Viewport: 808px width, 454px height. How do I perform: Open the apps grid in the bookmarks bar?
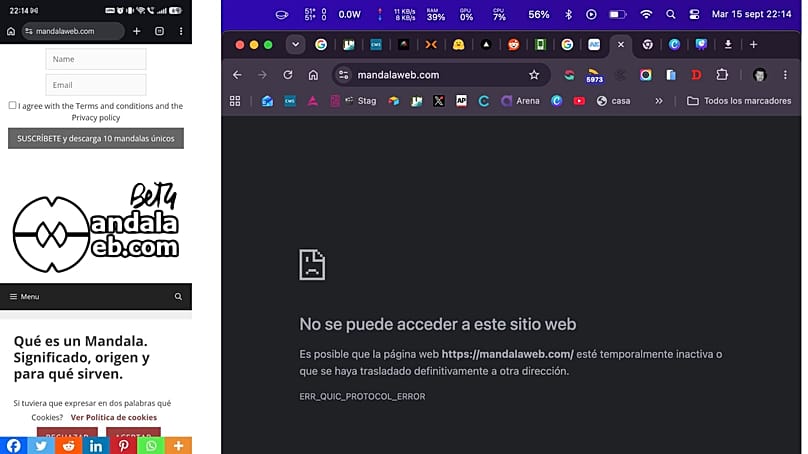[235, 101]
